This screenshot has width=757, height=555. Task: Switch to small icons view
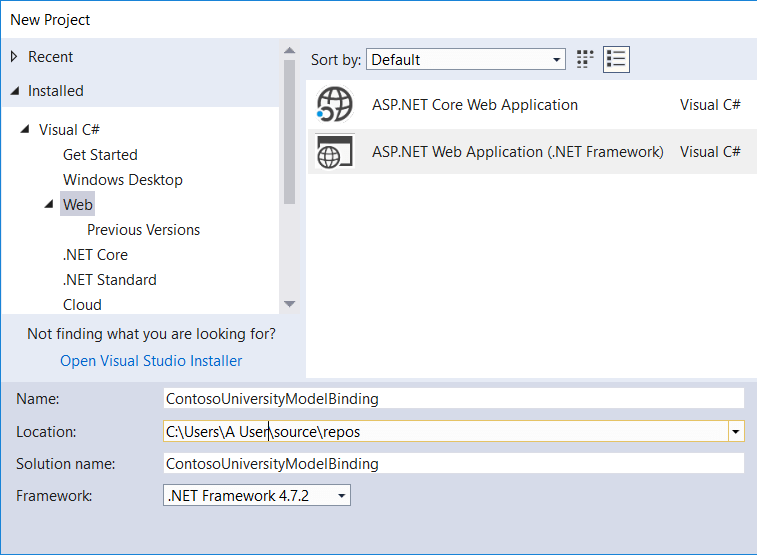tap(586, 59)
